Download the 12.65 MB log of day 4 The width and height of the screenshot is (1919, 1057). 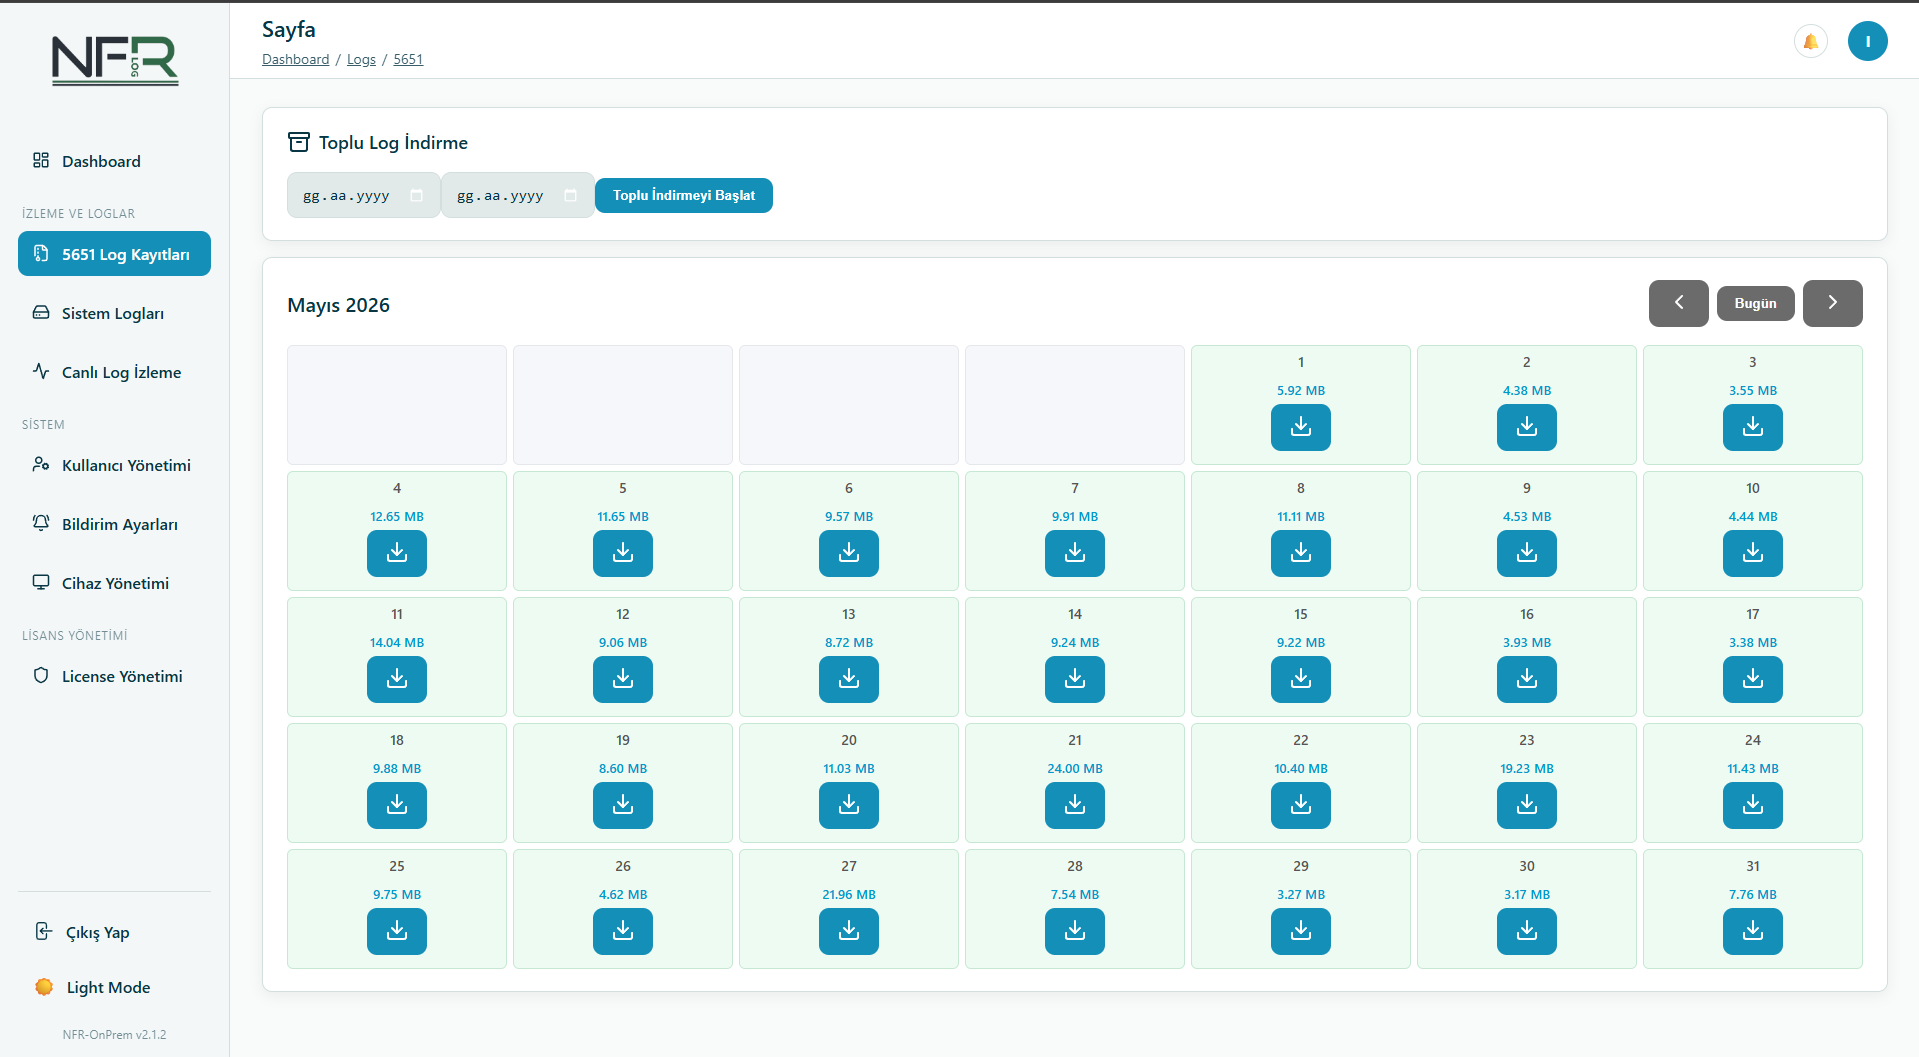pyautogui.click(x=397, y=553)
